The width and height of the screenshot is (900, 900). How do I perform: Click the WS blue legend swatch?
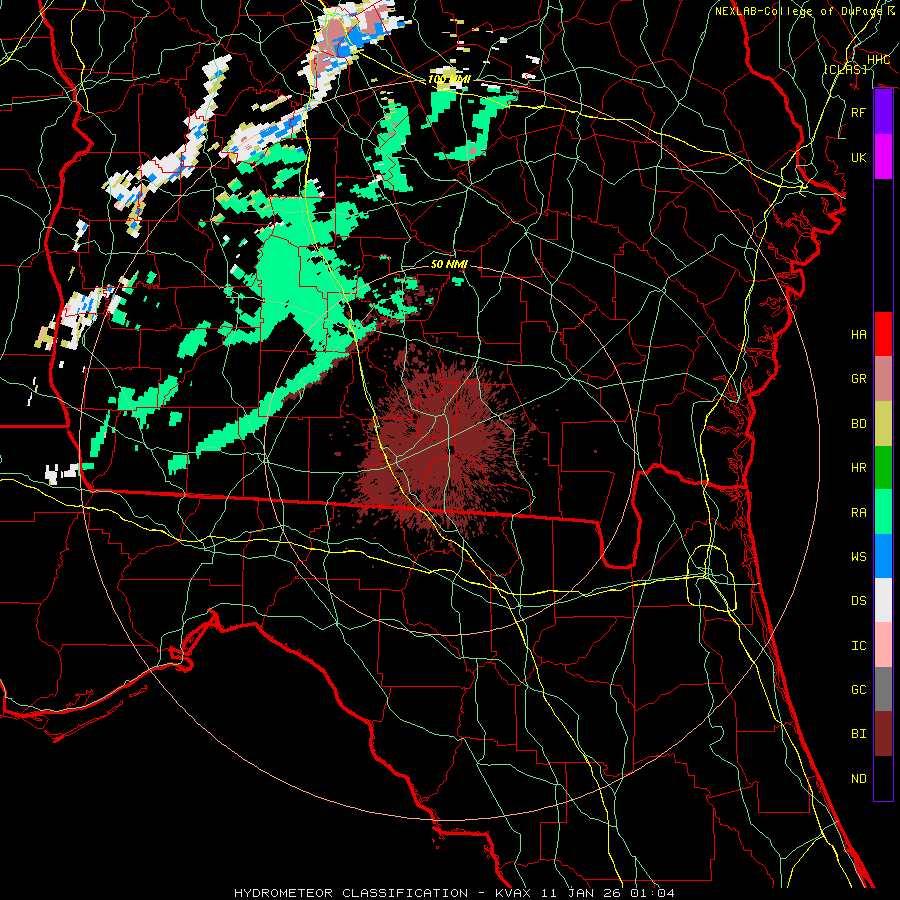click(883, 556)
